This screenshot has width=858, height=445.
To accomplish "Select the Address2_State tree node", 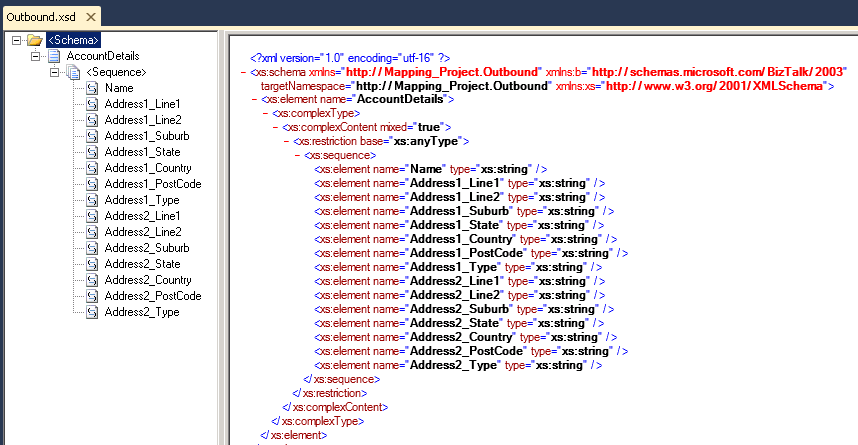I will (x=142, y=264).
